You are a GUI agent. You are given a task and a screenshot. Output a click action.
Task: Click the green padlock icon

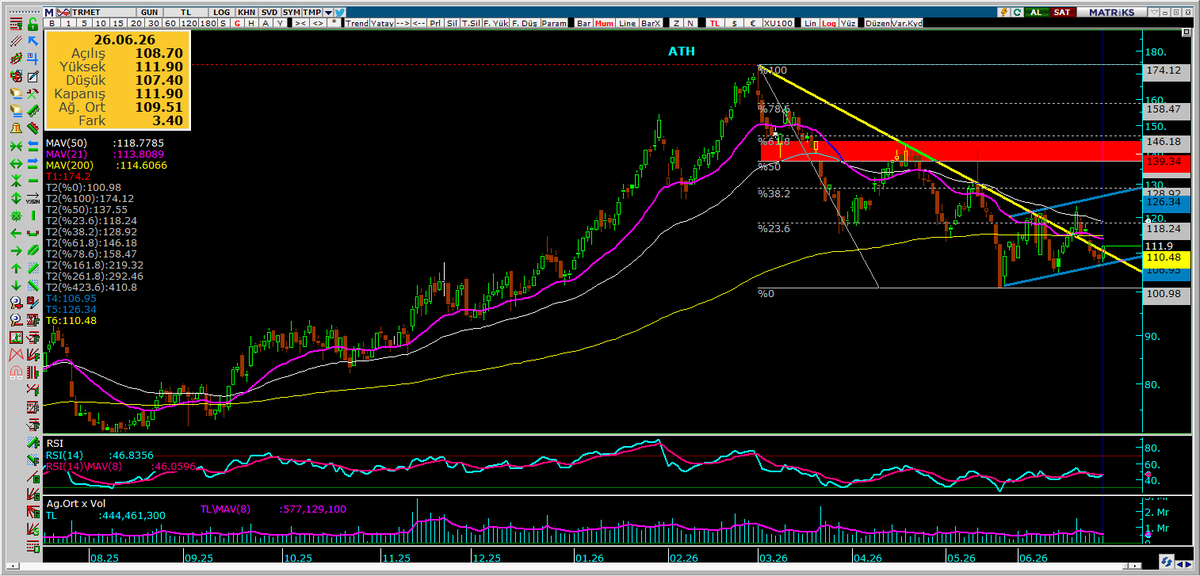coord(33,23)
